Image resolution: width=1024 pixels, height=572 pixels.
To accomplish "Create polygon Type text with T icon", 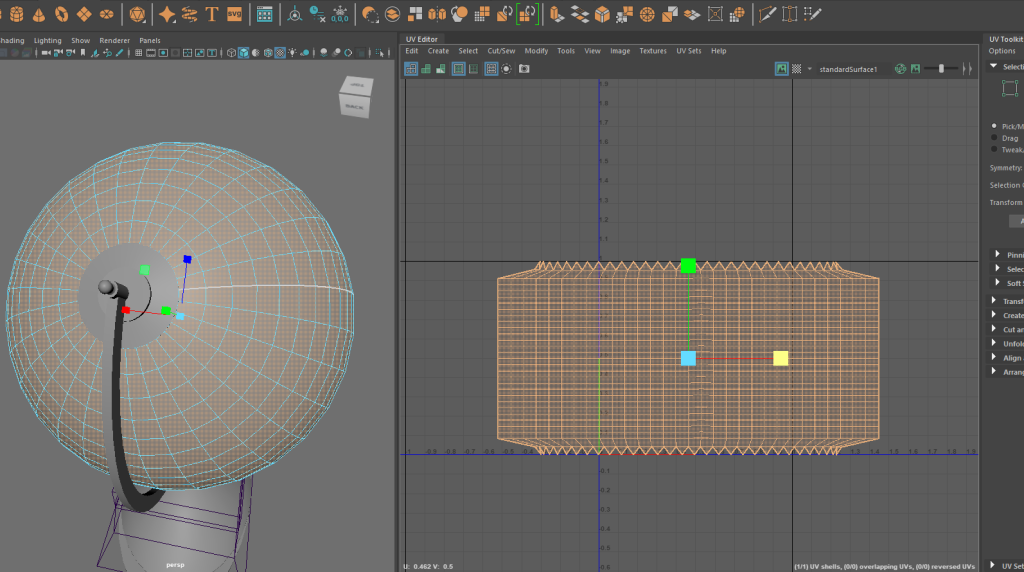I will point(212,14).
